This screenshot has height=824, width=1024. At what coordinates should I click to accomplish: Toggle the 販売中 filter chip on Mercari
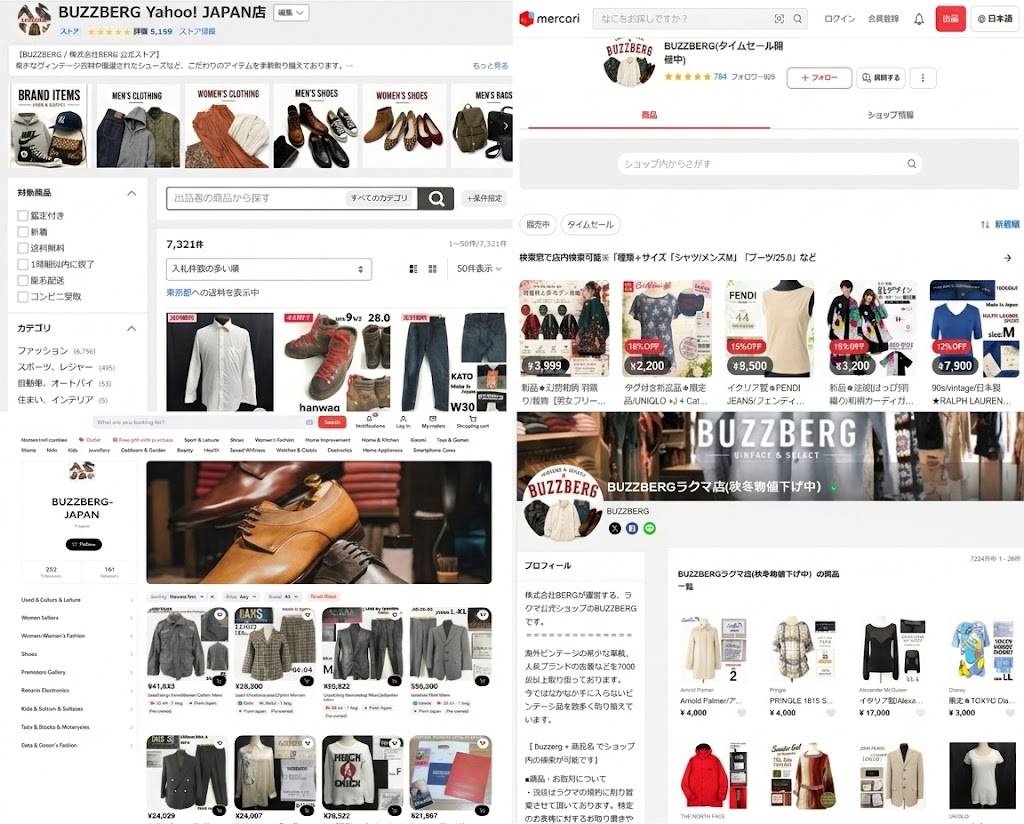pos(537,225)
